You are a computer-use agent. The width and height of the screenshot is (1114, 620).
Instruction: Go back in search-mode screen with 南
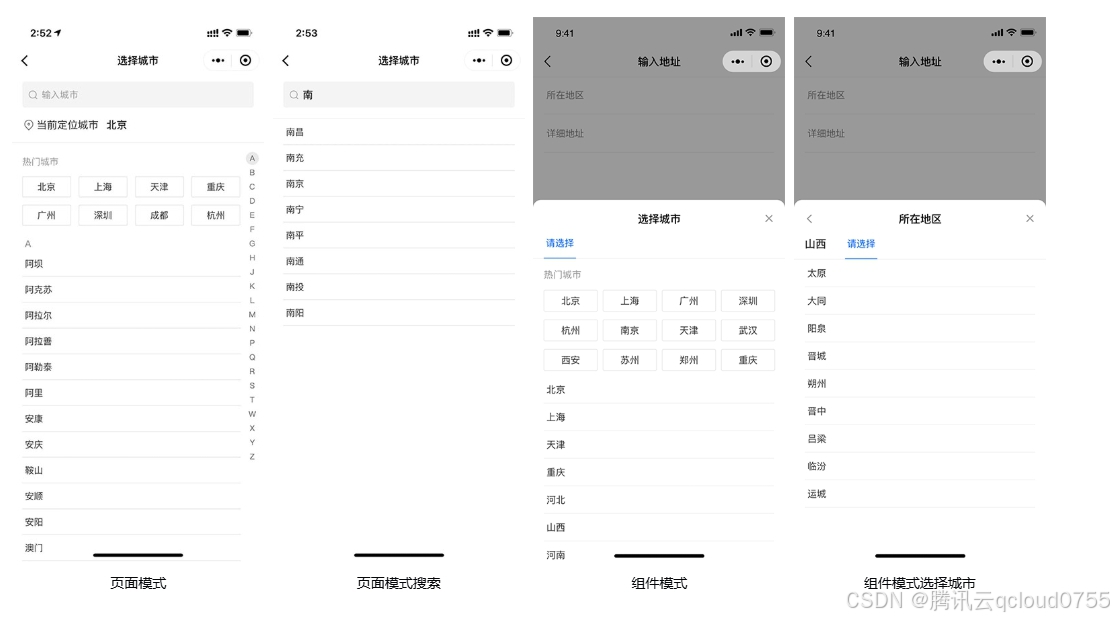[286, 61]
